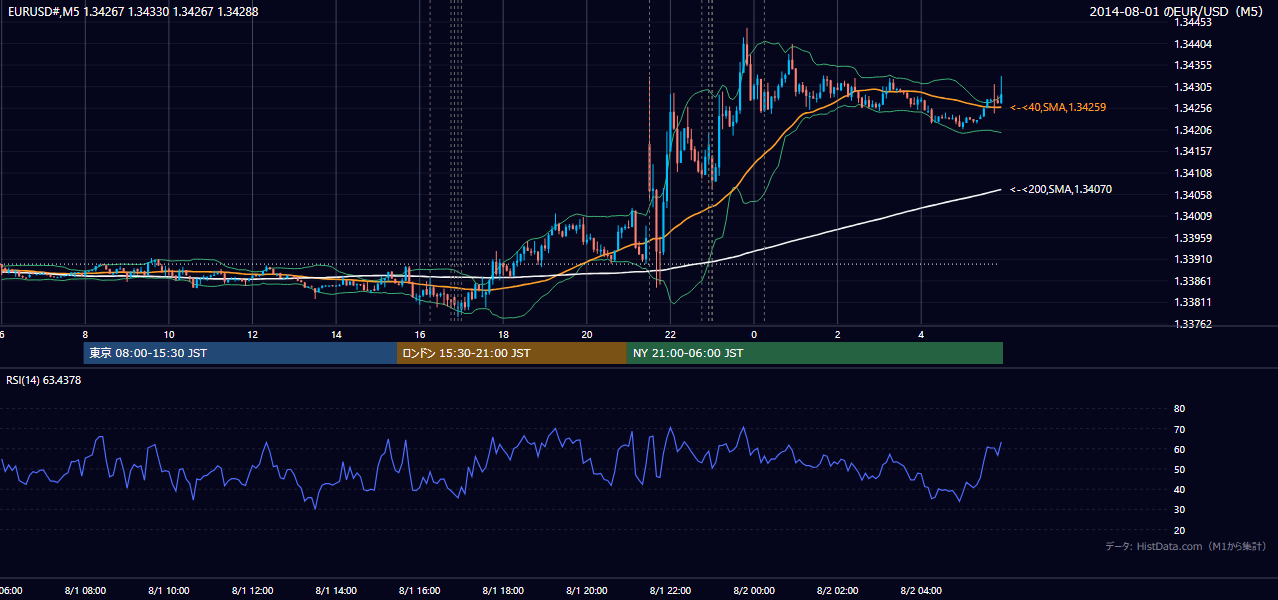Click price level 1.34305 on axis
Viewport: 1278px width, 600px height.
pyautogui.click(x=1193, y=87)
